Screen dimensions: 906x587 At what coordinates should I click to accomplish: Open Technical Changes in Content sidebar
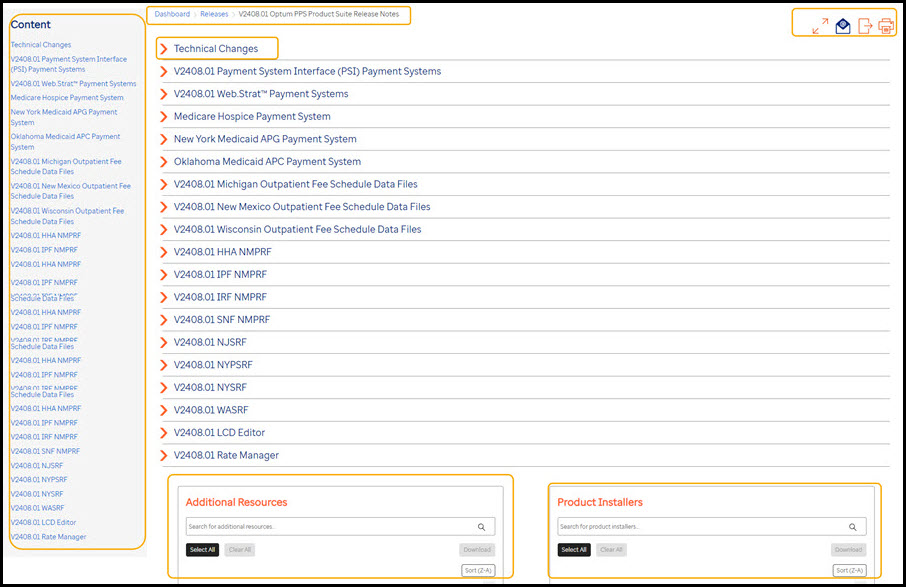point(41,44)
